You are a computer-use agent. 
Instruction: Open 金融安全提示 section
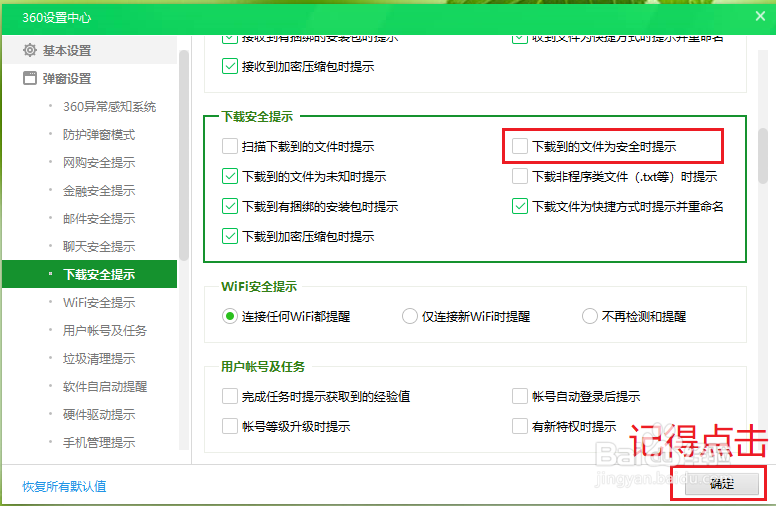click(99, 191)
